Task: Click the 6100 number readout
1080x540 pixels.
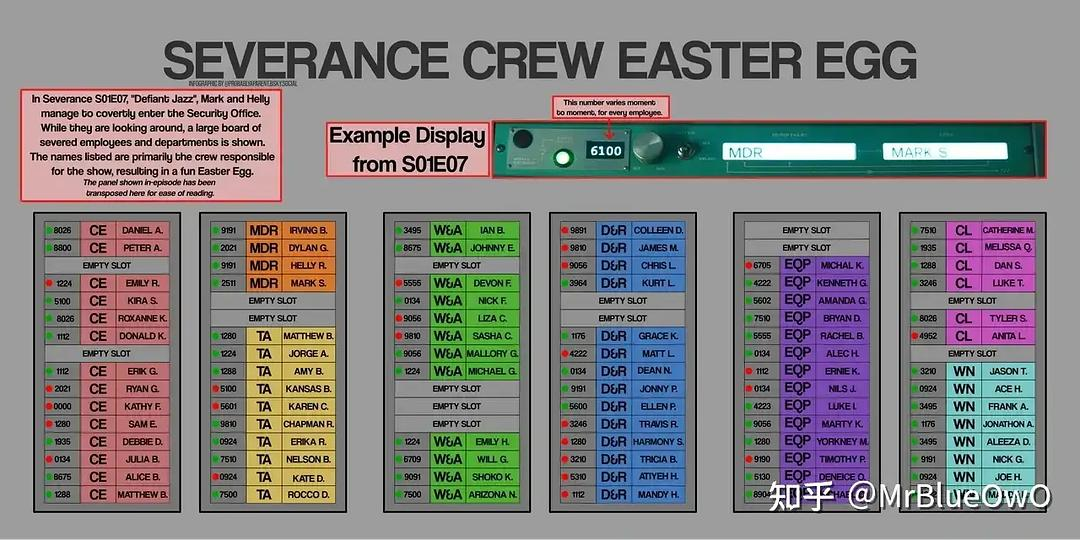Action: [x=604, y=151]
